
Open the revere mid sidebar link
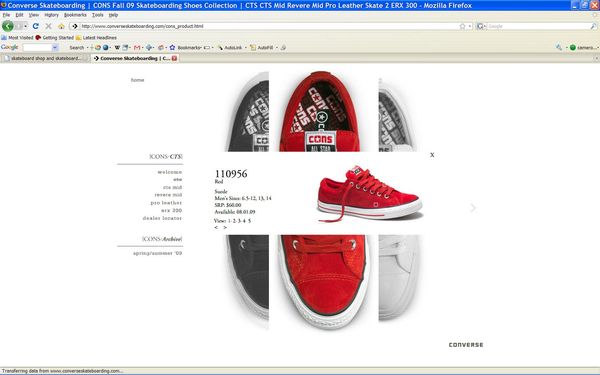(x=168, y=195)
